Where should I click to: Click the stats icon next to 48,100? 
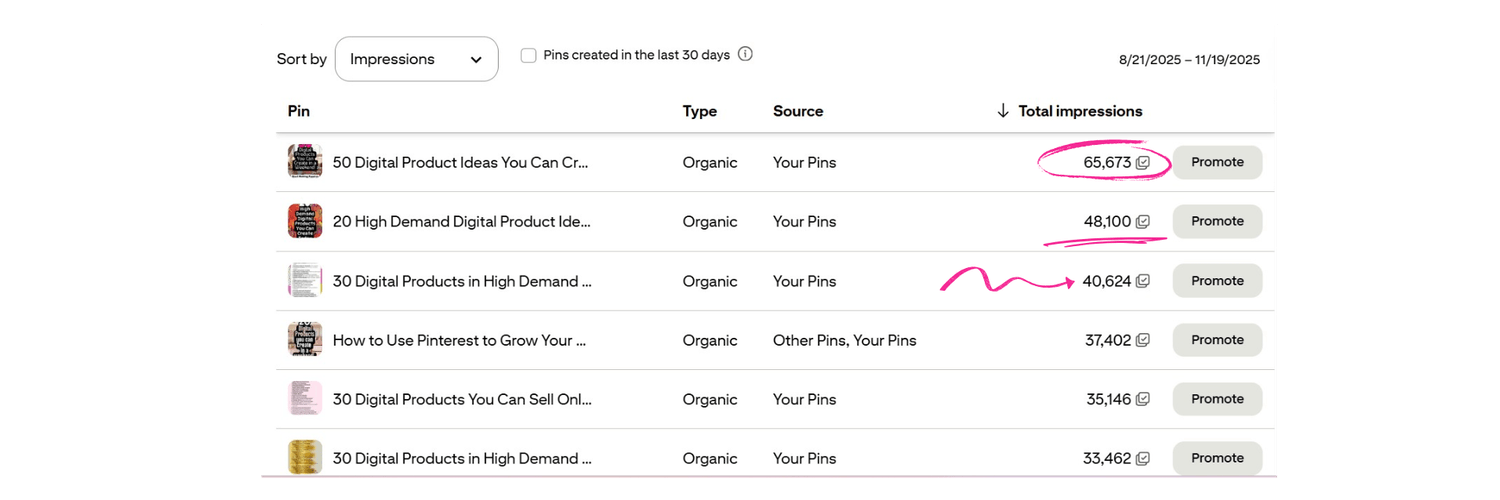pos(1143,221)
